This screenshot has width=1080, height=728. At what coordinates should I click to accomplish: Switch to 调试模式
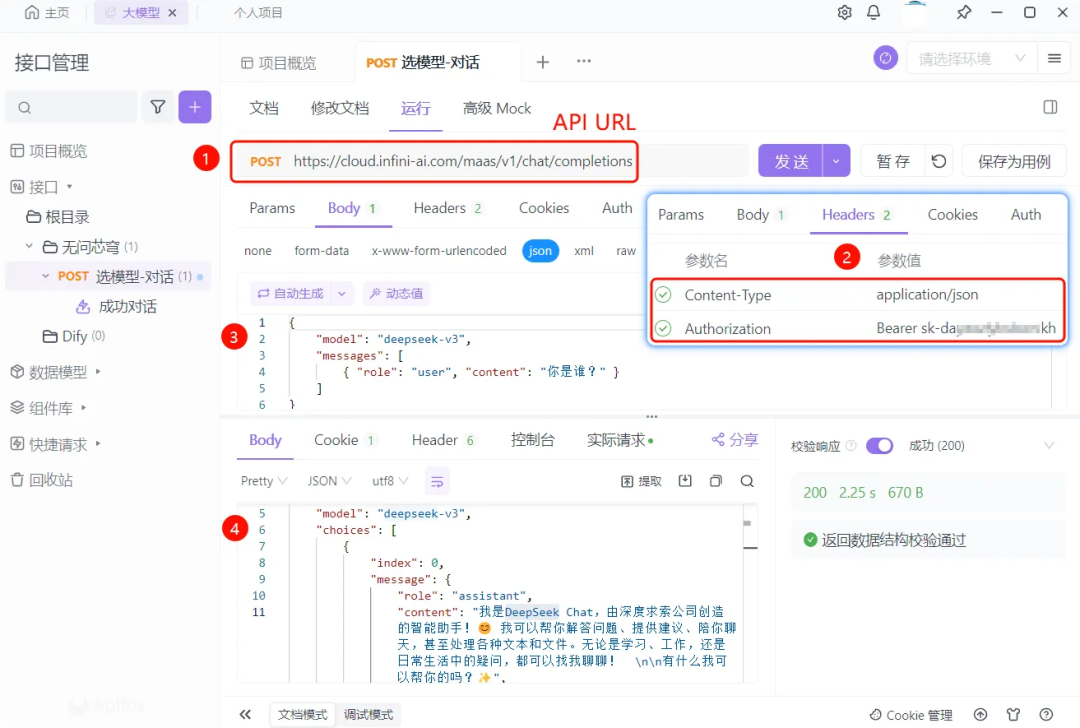368,715
